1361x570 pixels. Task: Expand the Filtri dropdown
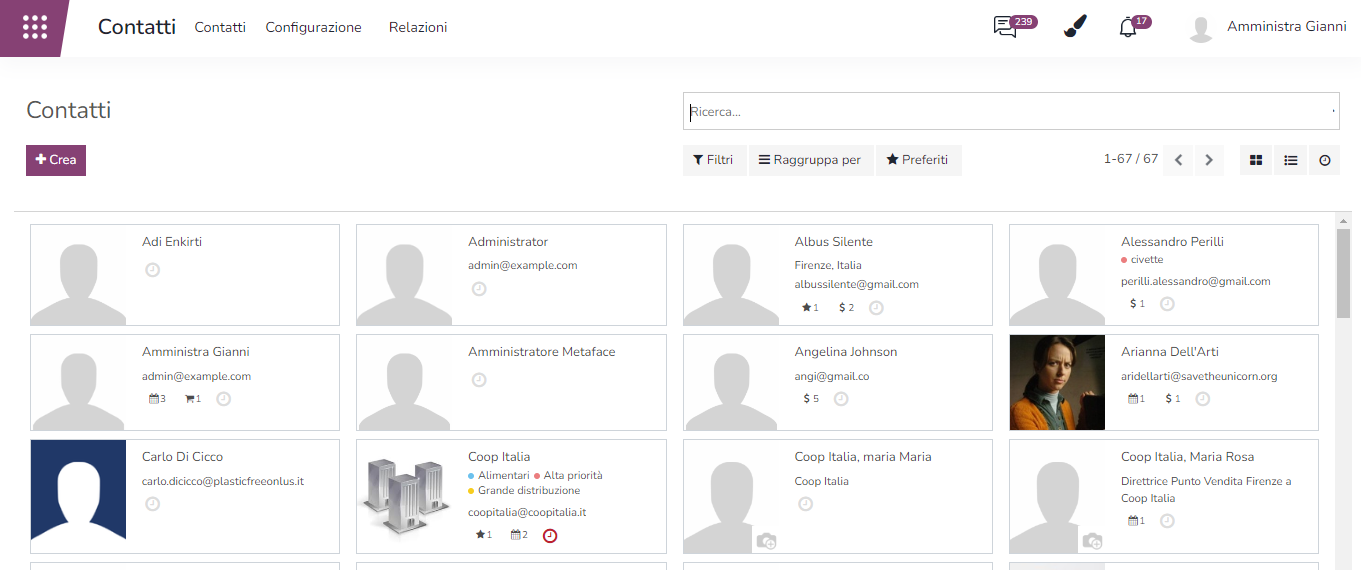pyautogui.click(x=714, y=160)
